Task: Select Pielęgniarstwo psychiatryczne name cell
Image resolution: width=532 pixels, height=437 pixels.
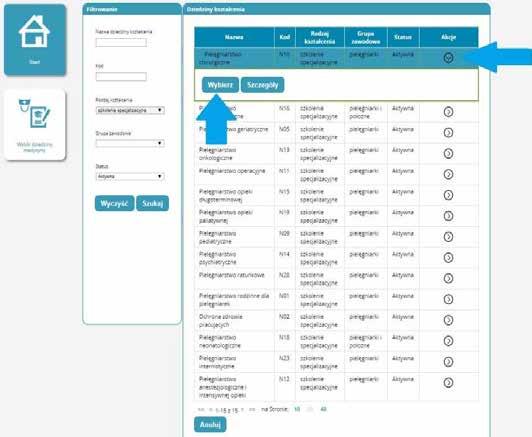Action: (234, 258)
